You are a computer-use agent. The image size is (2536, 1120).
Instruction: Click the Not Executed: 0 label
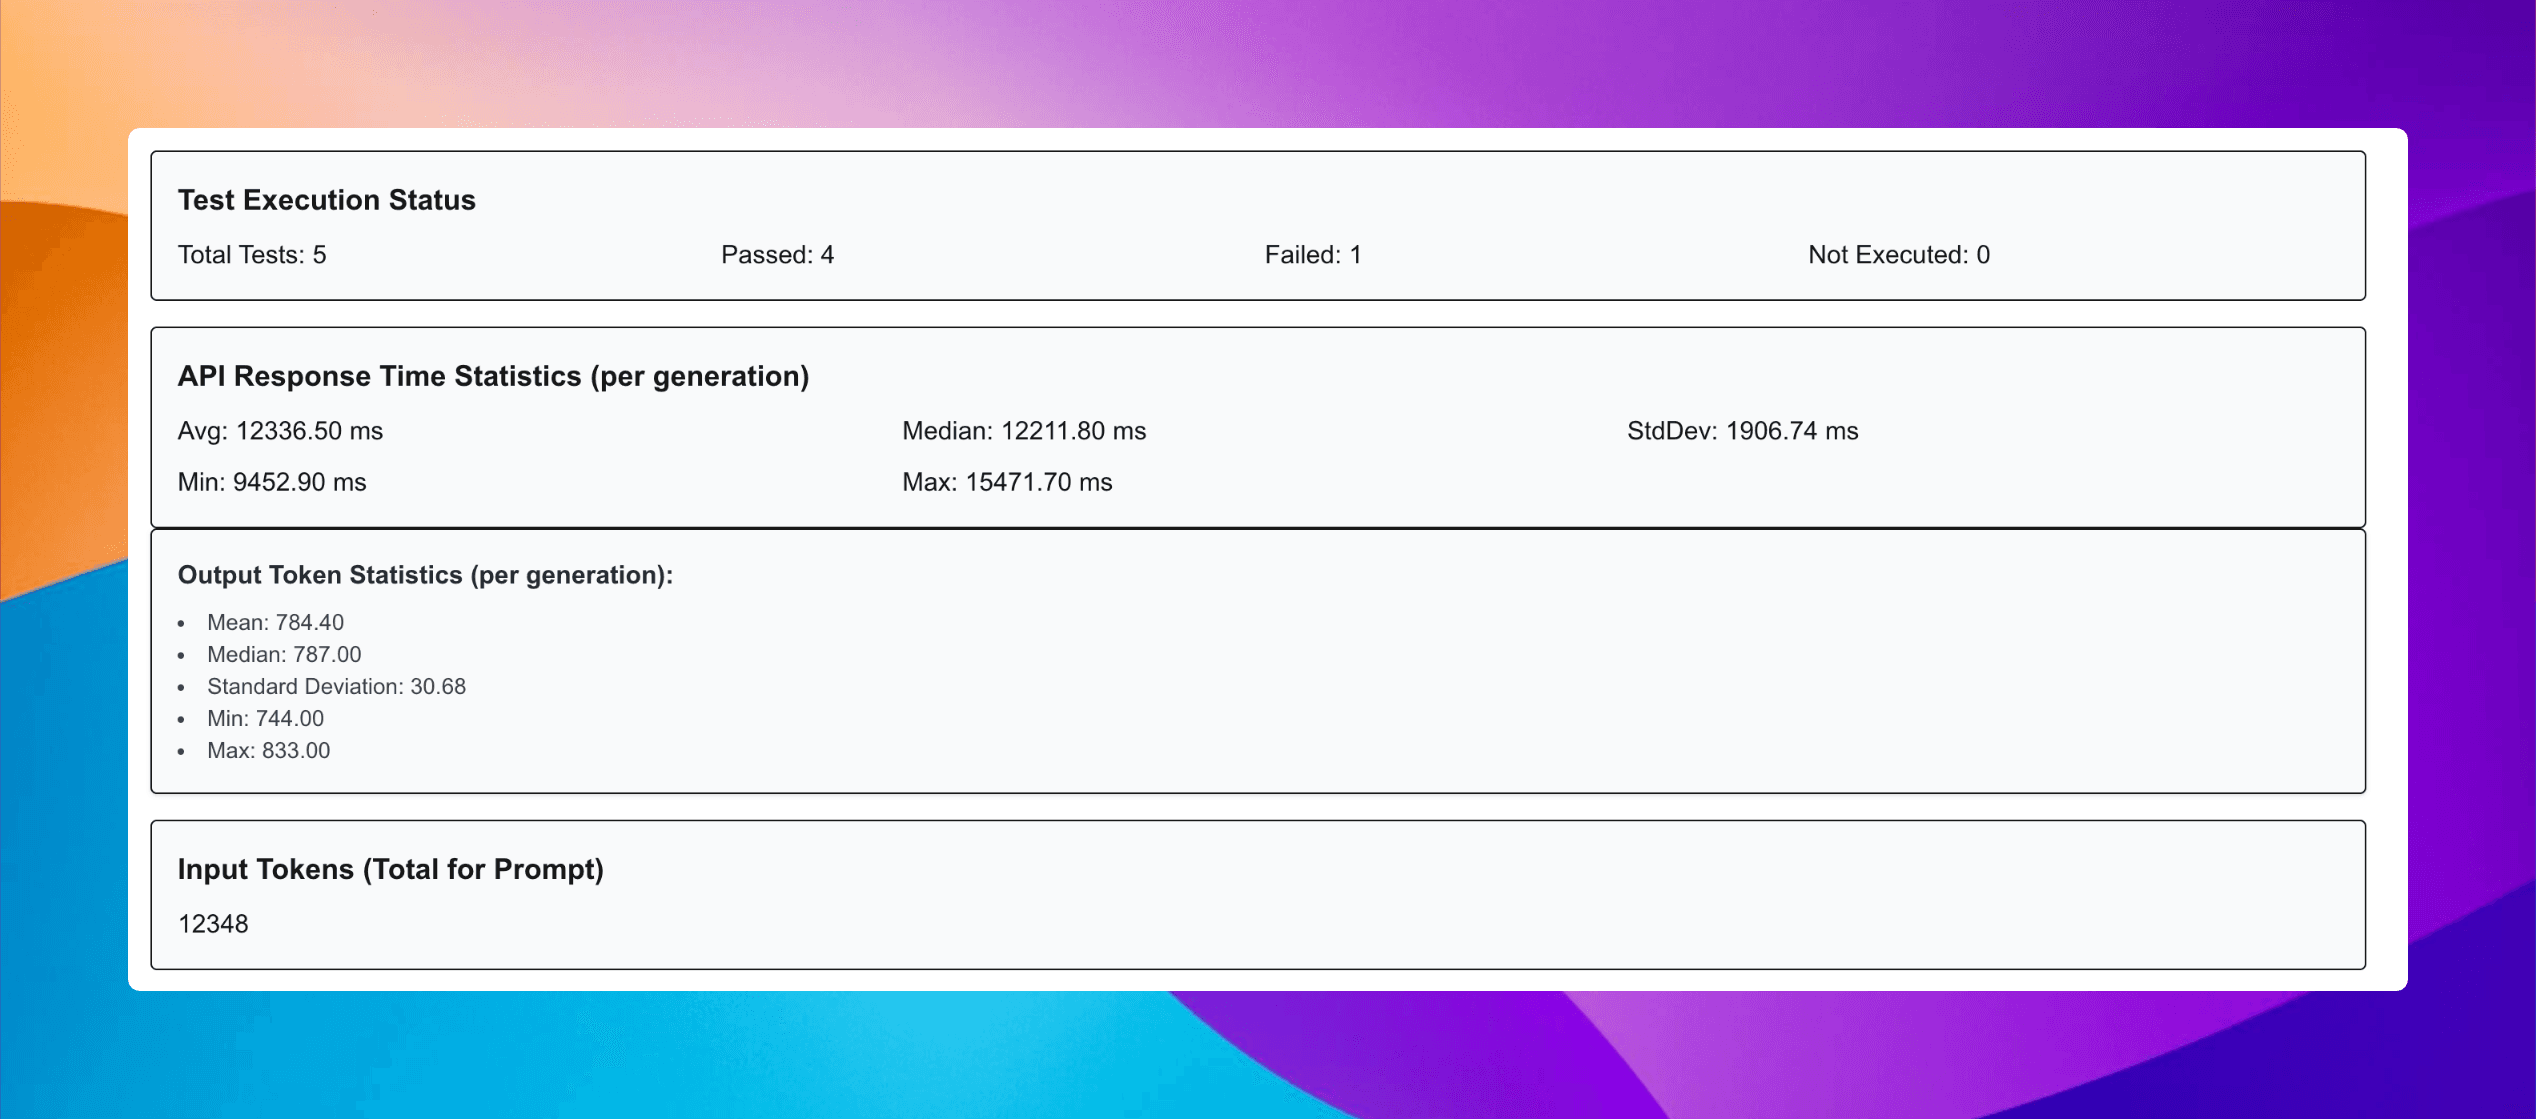(x=1898, y=255)
